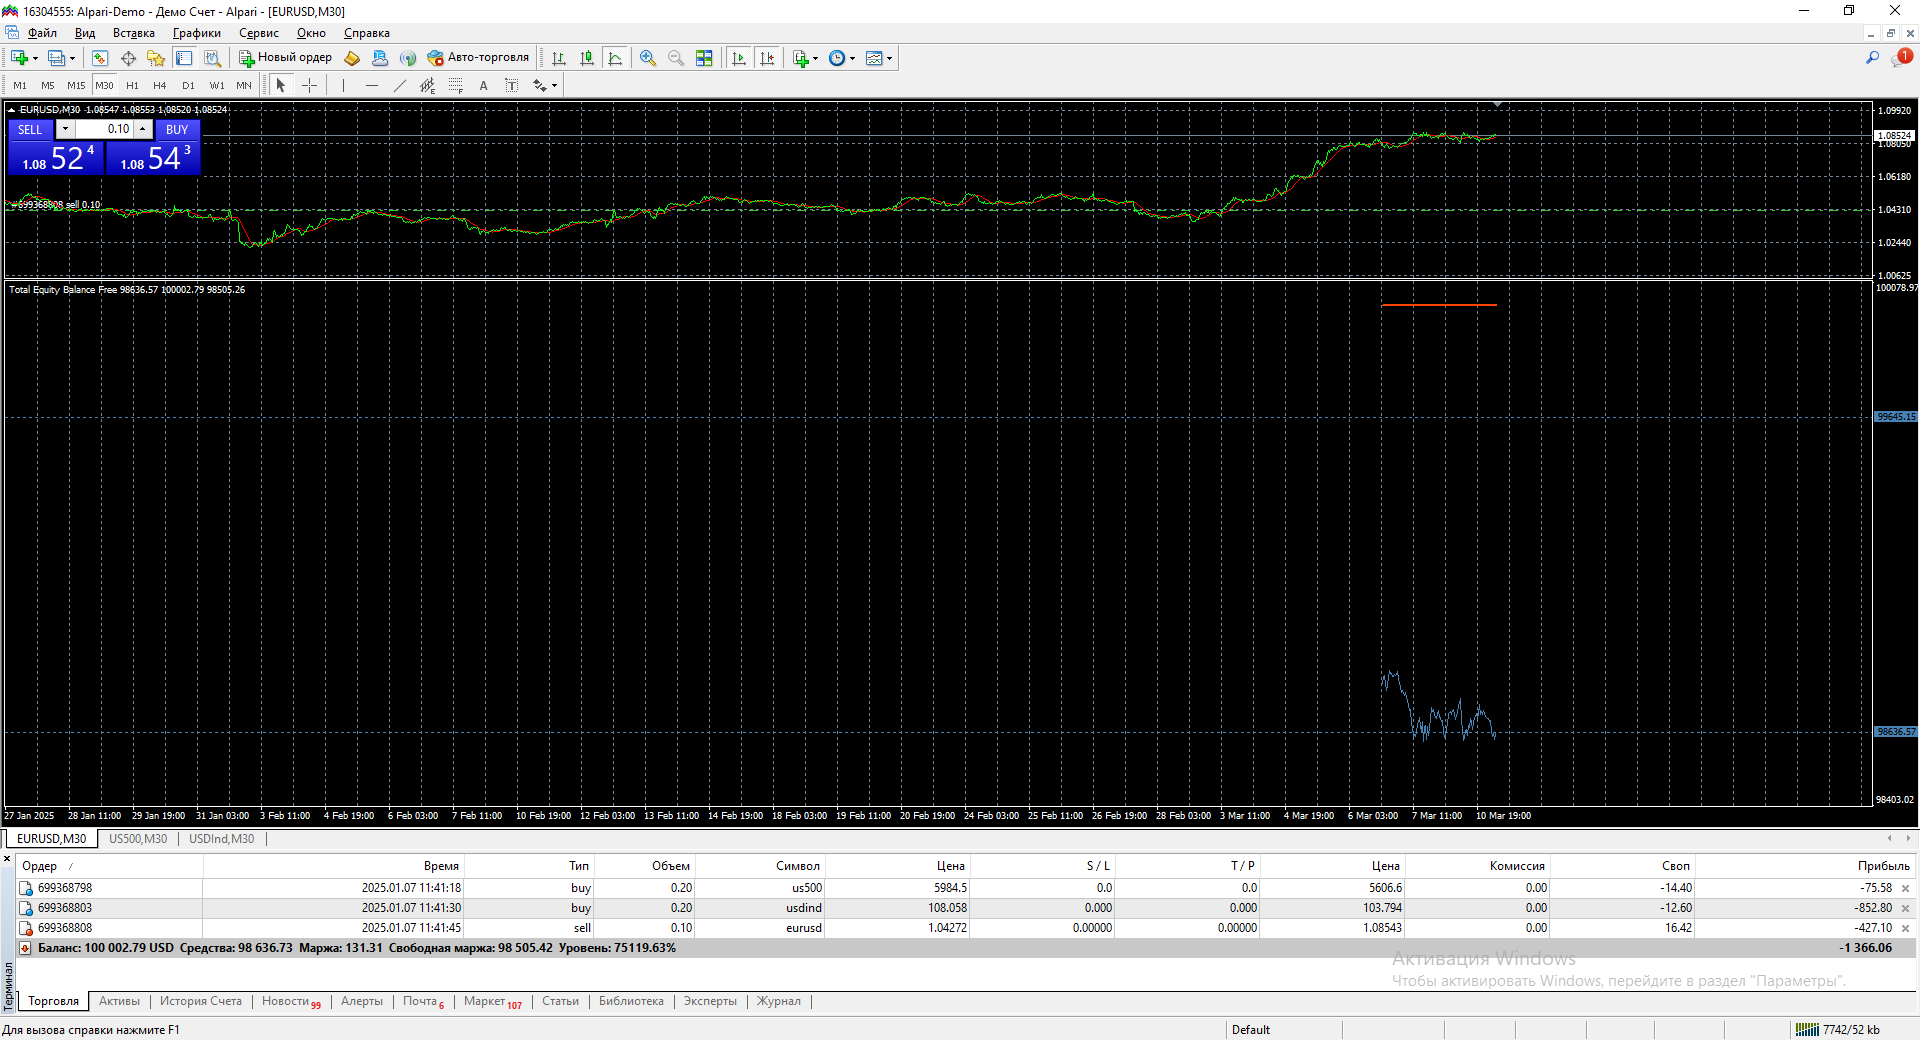The image size is (1920, 1040).
Task: Select the text label tool
Action: (511, 86)
